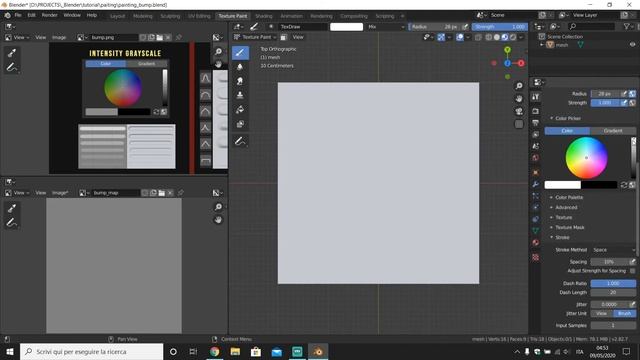Unlink the bump.png image with X icon
The width and height of the screenshot is (640, 360).
(x=168, y=37)
